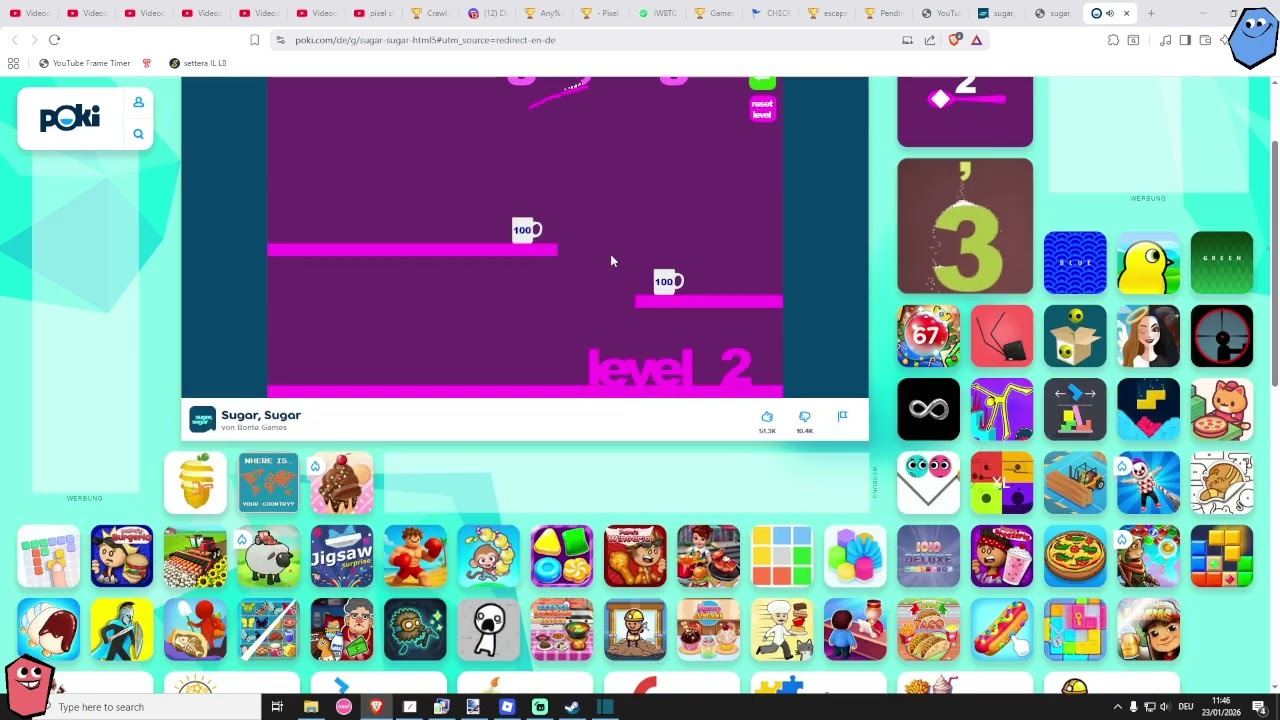The height and width of the screenshot is (720, 1280).
Task: Switch to the escape tab
Action: click(x=830, y=13)
